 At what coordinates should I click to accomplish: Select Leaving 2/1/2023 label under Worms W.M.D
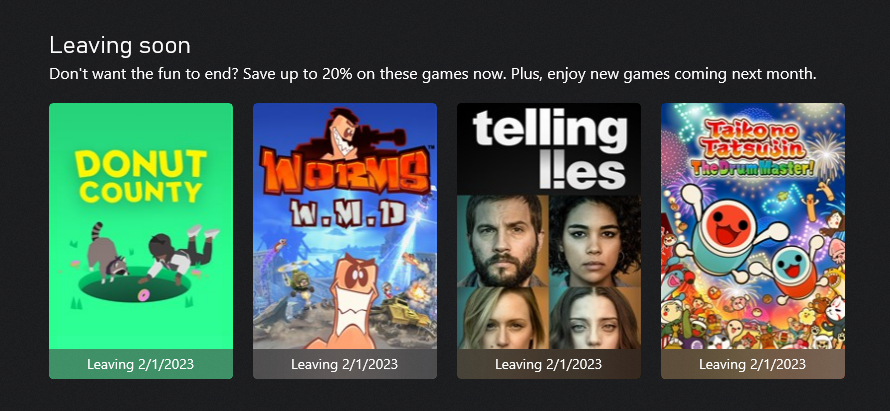pos(345,364)
